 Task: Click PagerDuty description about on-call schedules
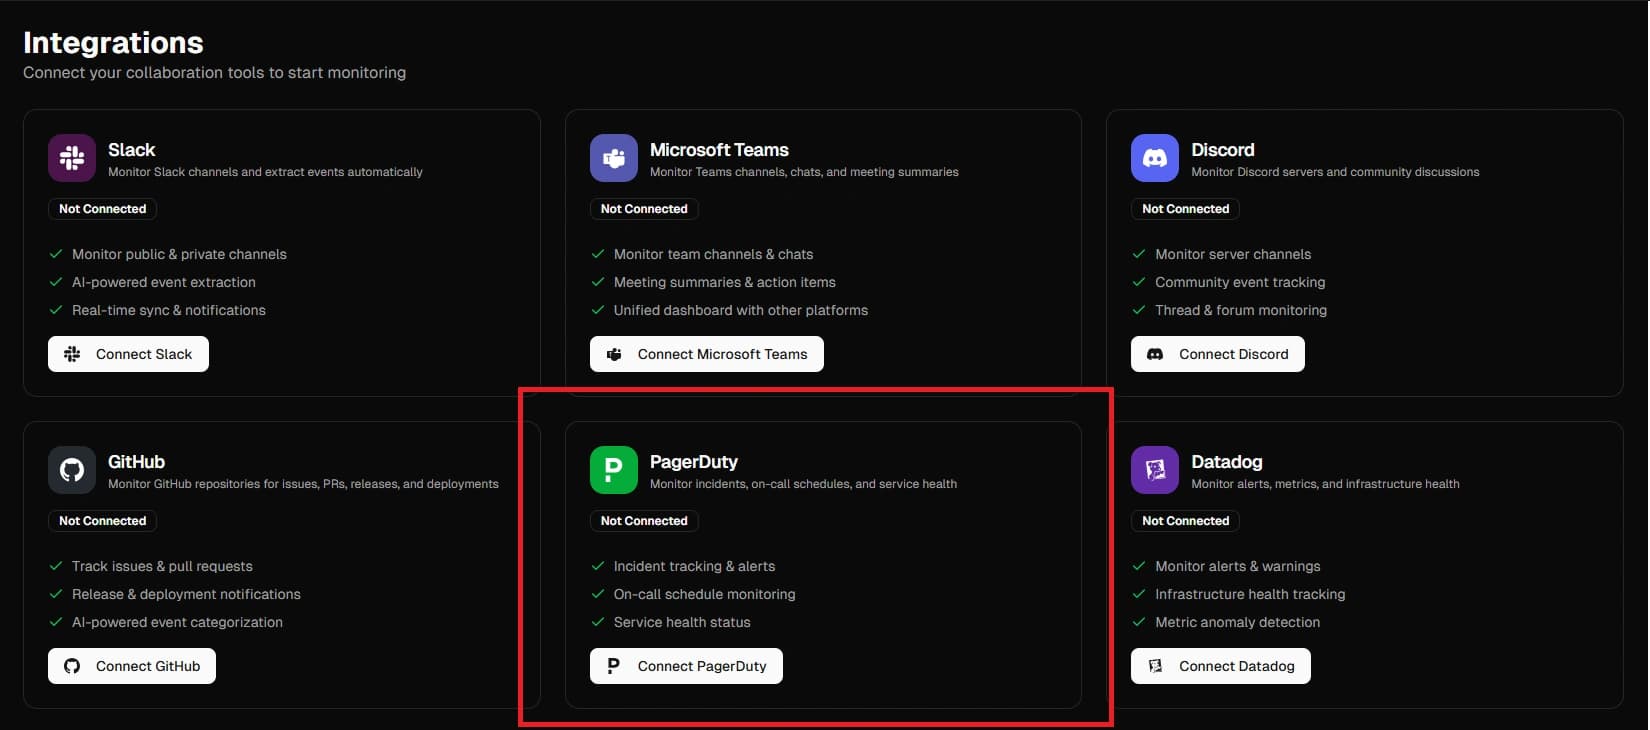tap(803, 484)
